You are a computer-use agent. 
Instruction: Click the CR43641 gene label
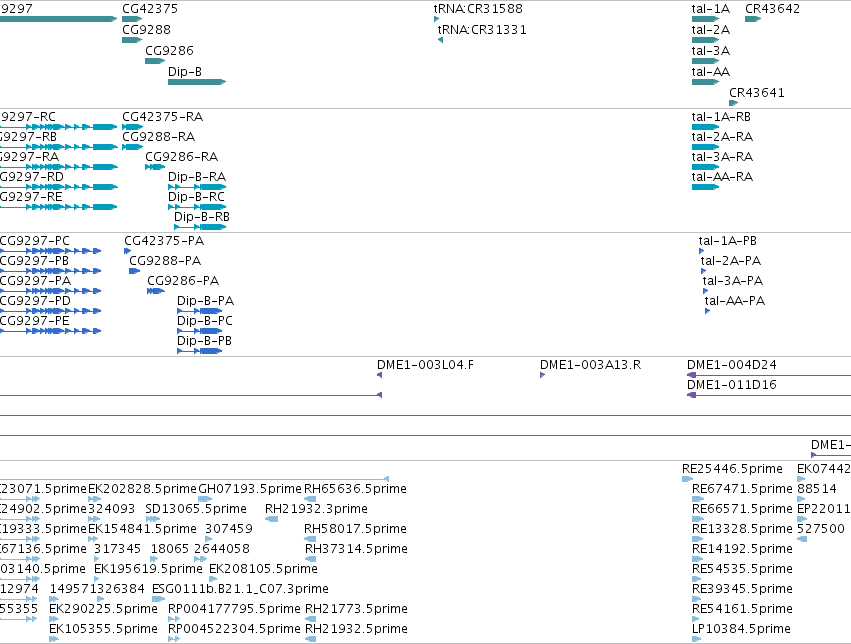pyautogui.click(x=757, y=93)
